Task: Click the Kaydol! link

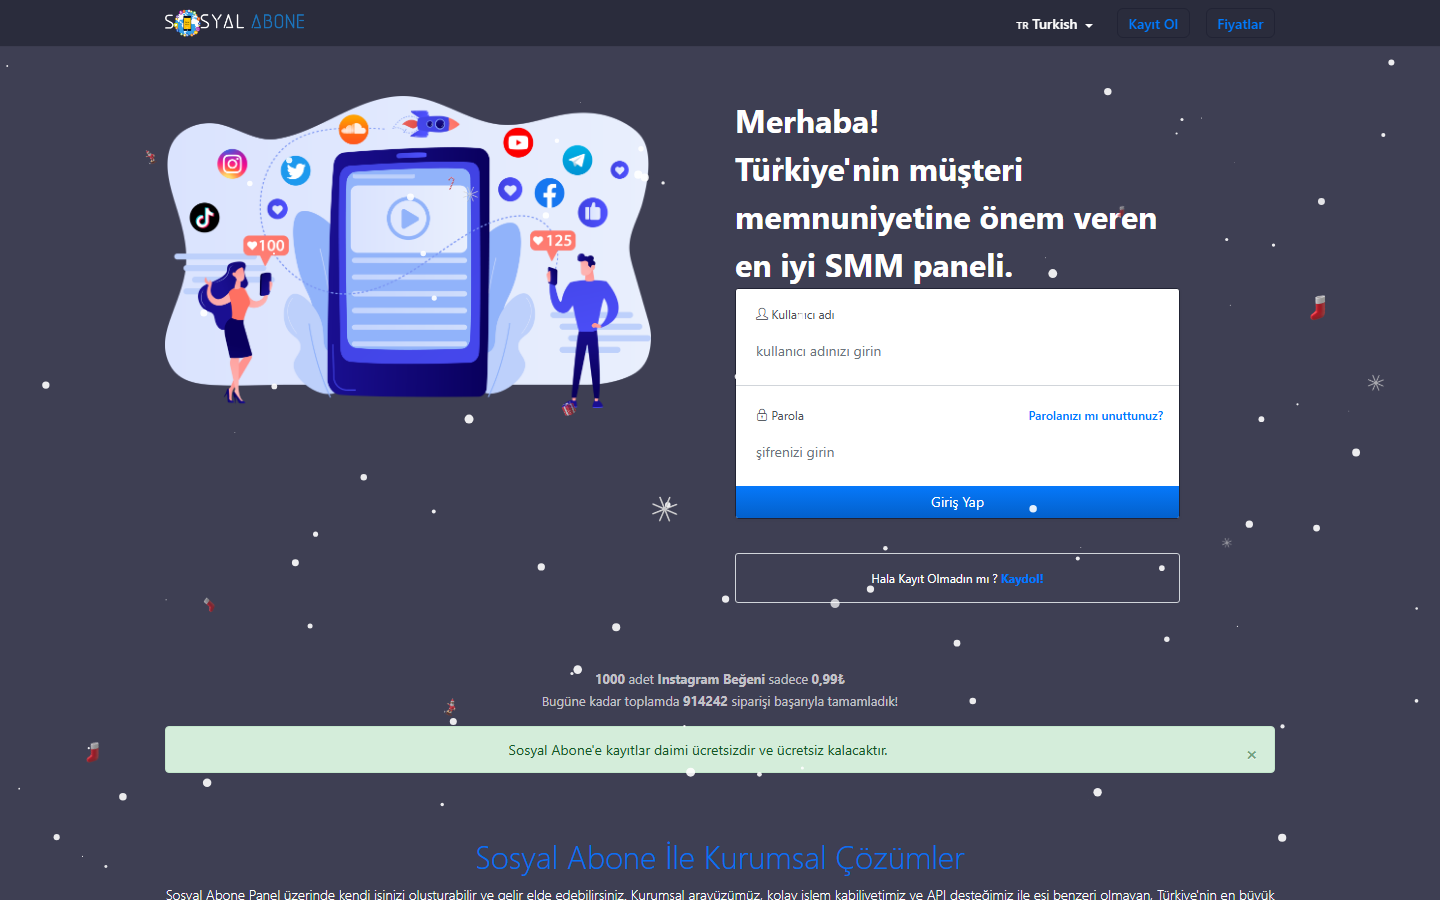Action: [1022, 578]
